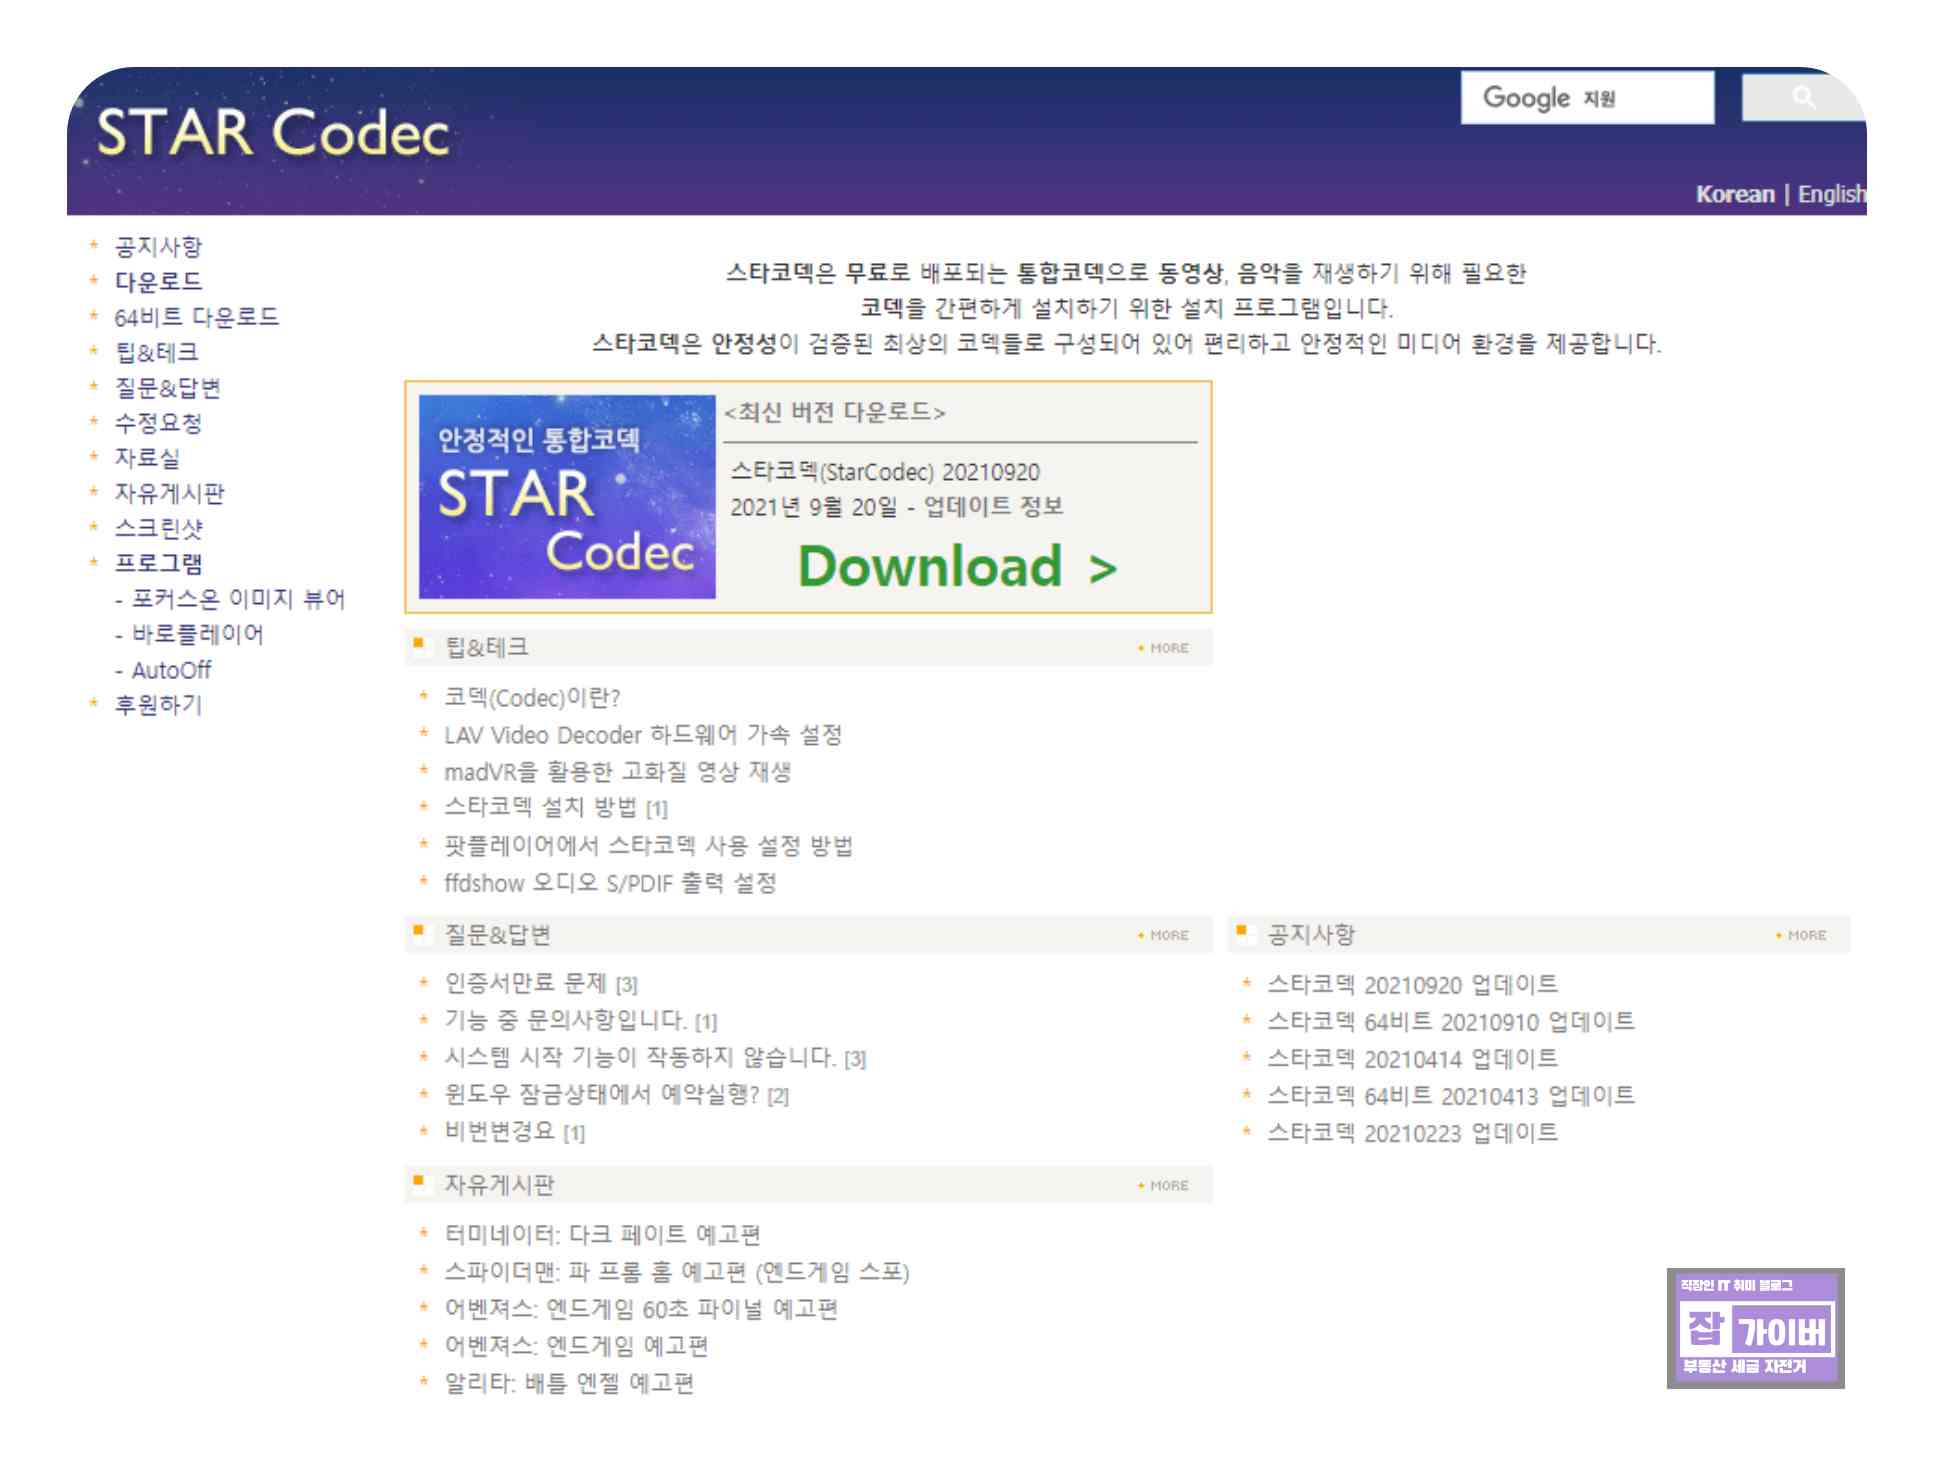The height and width of the screenshot is (1474, 1934).
Task: Open MORE next to 질문&답변 section
Action: click(x=1166, y=935)
